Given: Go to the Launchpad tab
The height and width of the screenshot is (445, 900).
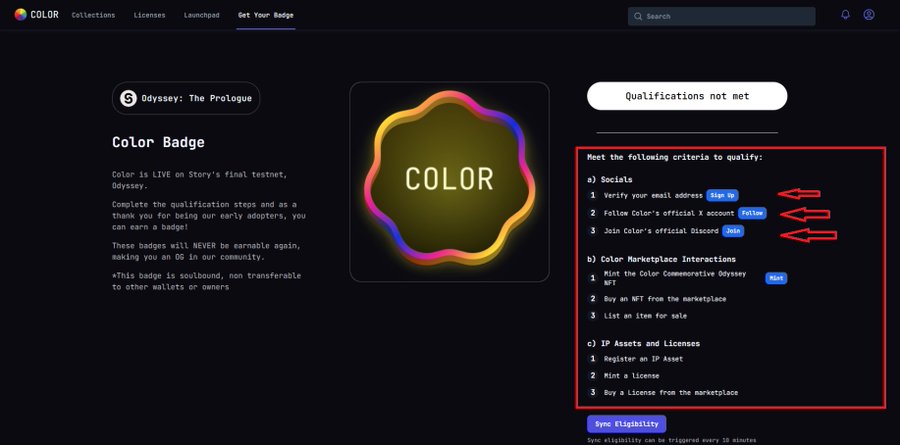Looking at the screenshot, I should click(201, 16).
